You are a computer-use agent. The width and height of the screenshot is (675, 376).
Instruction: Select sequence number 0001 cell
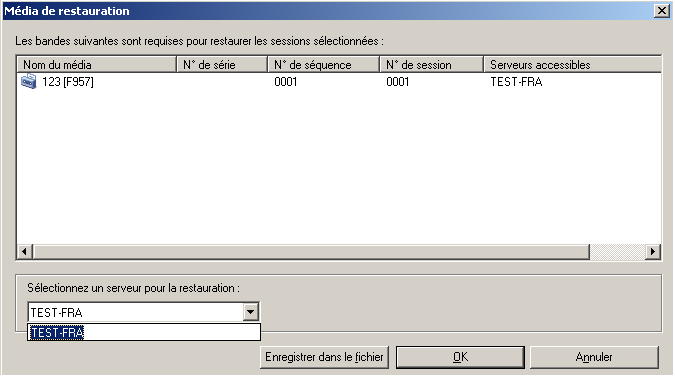[x=286, y=81]
